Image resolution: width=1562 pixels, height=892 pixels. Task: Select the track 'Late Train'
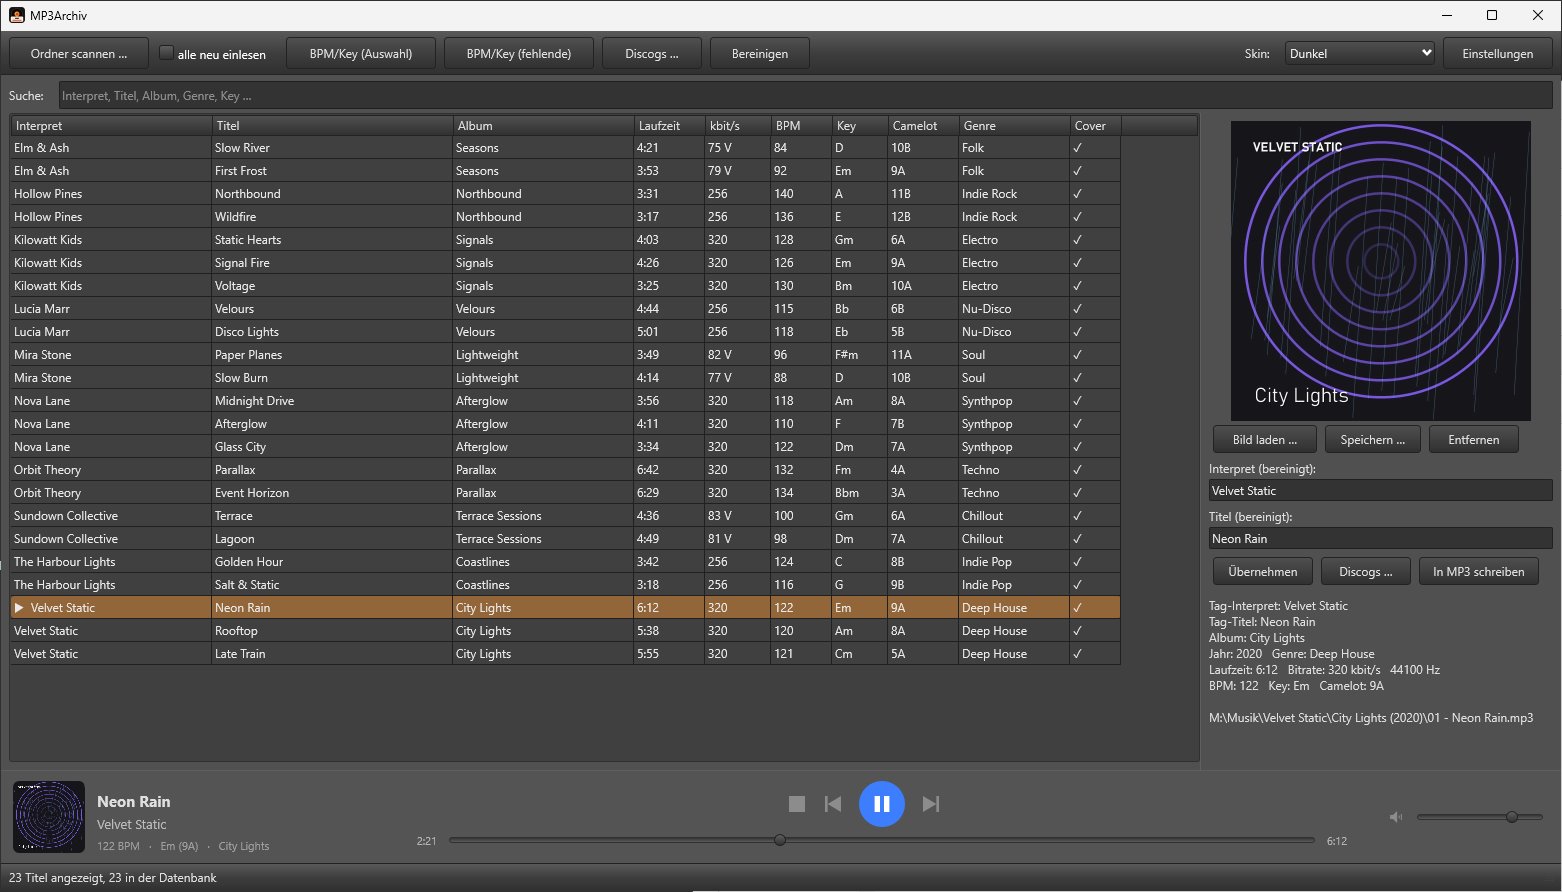pos(565,654)
